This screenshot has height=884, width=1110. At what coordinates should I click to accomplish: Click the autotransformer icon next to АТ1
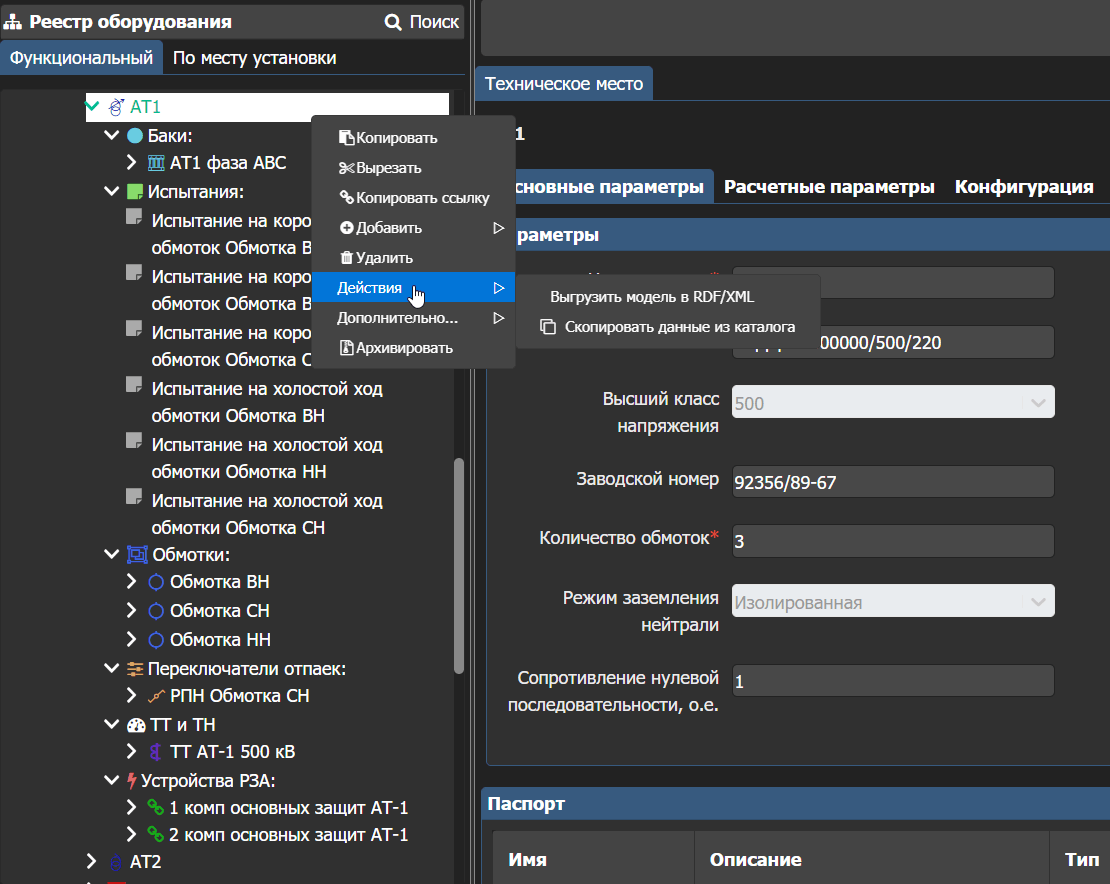pyautogui.click(x=116, y=107)
